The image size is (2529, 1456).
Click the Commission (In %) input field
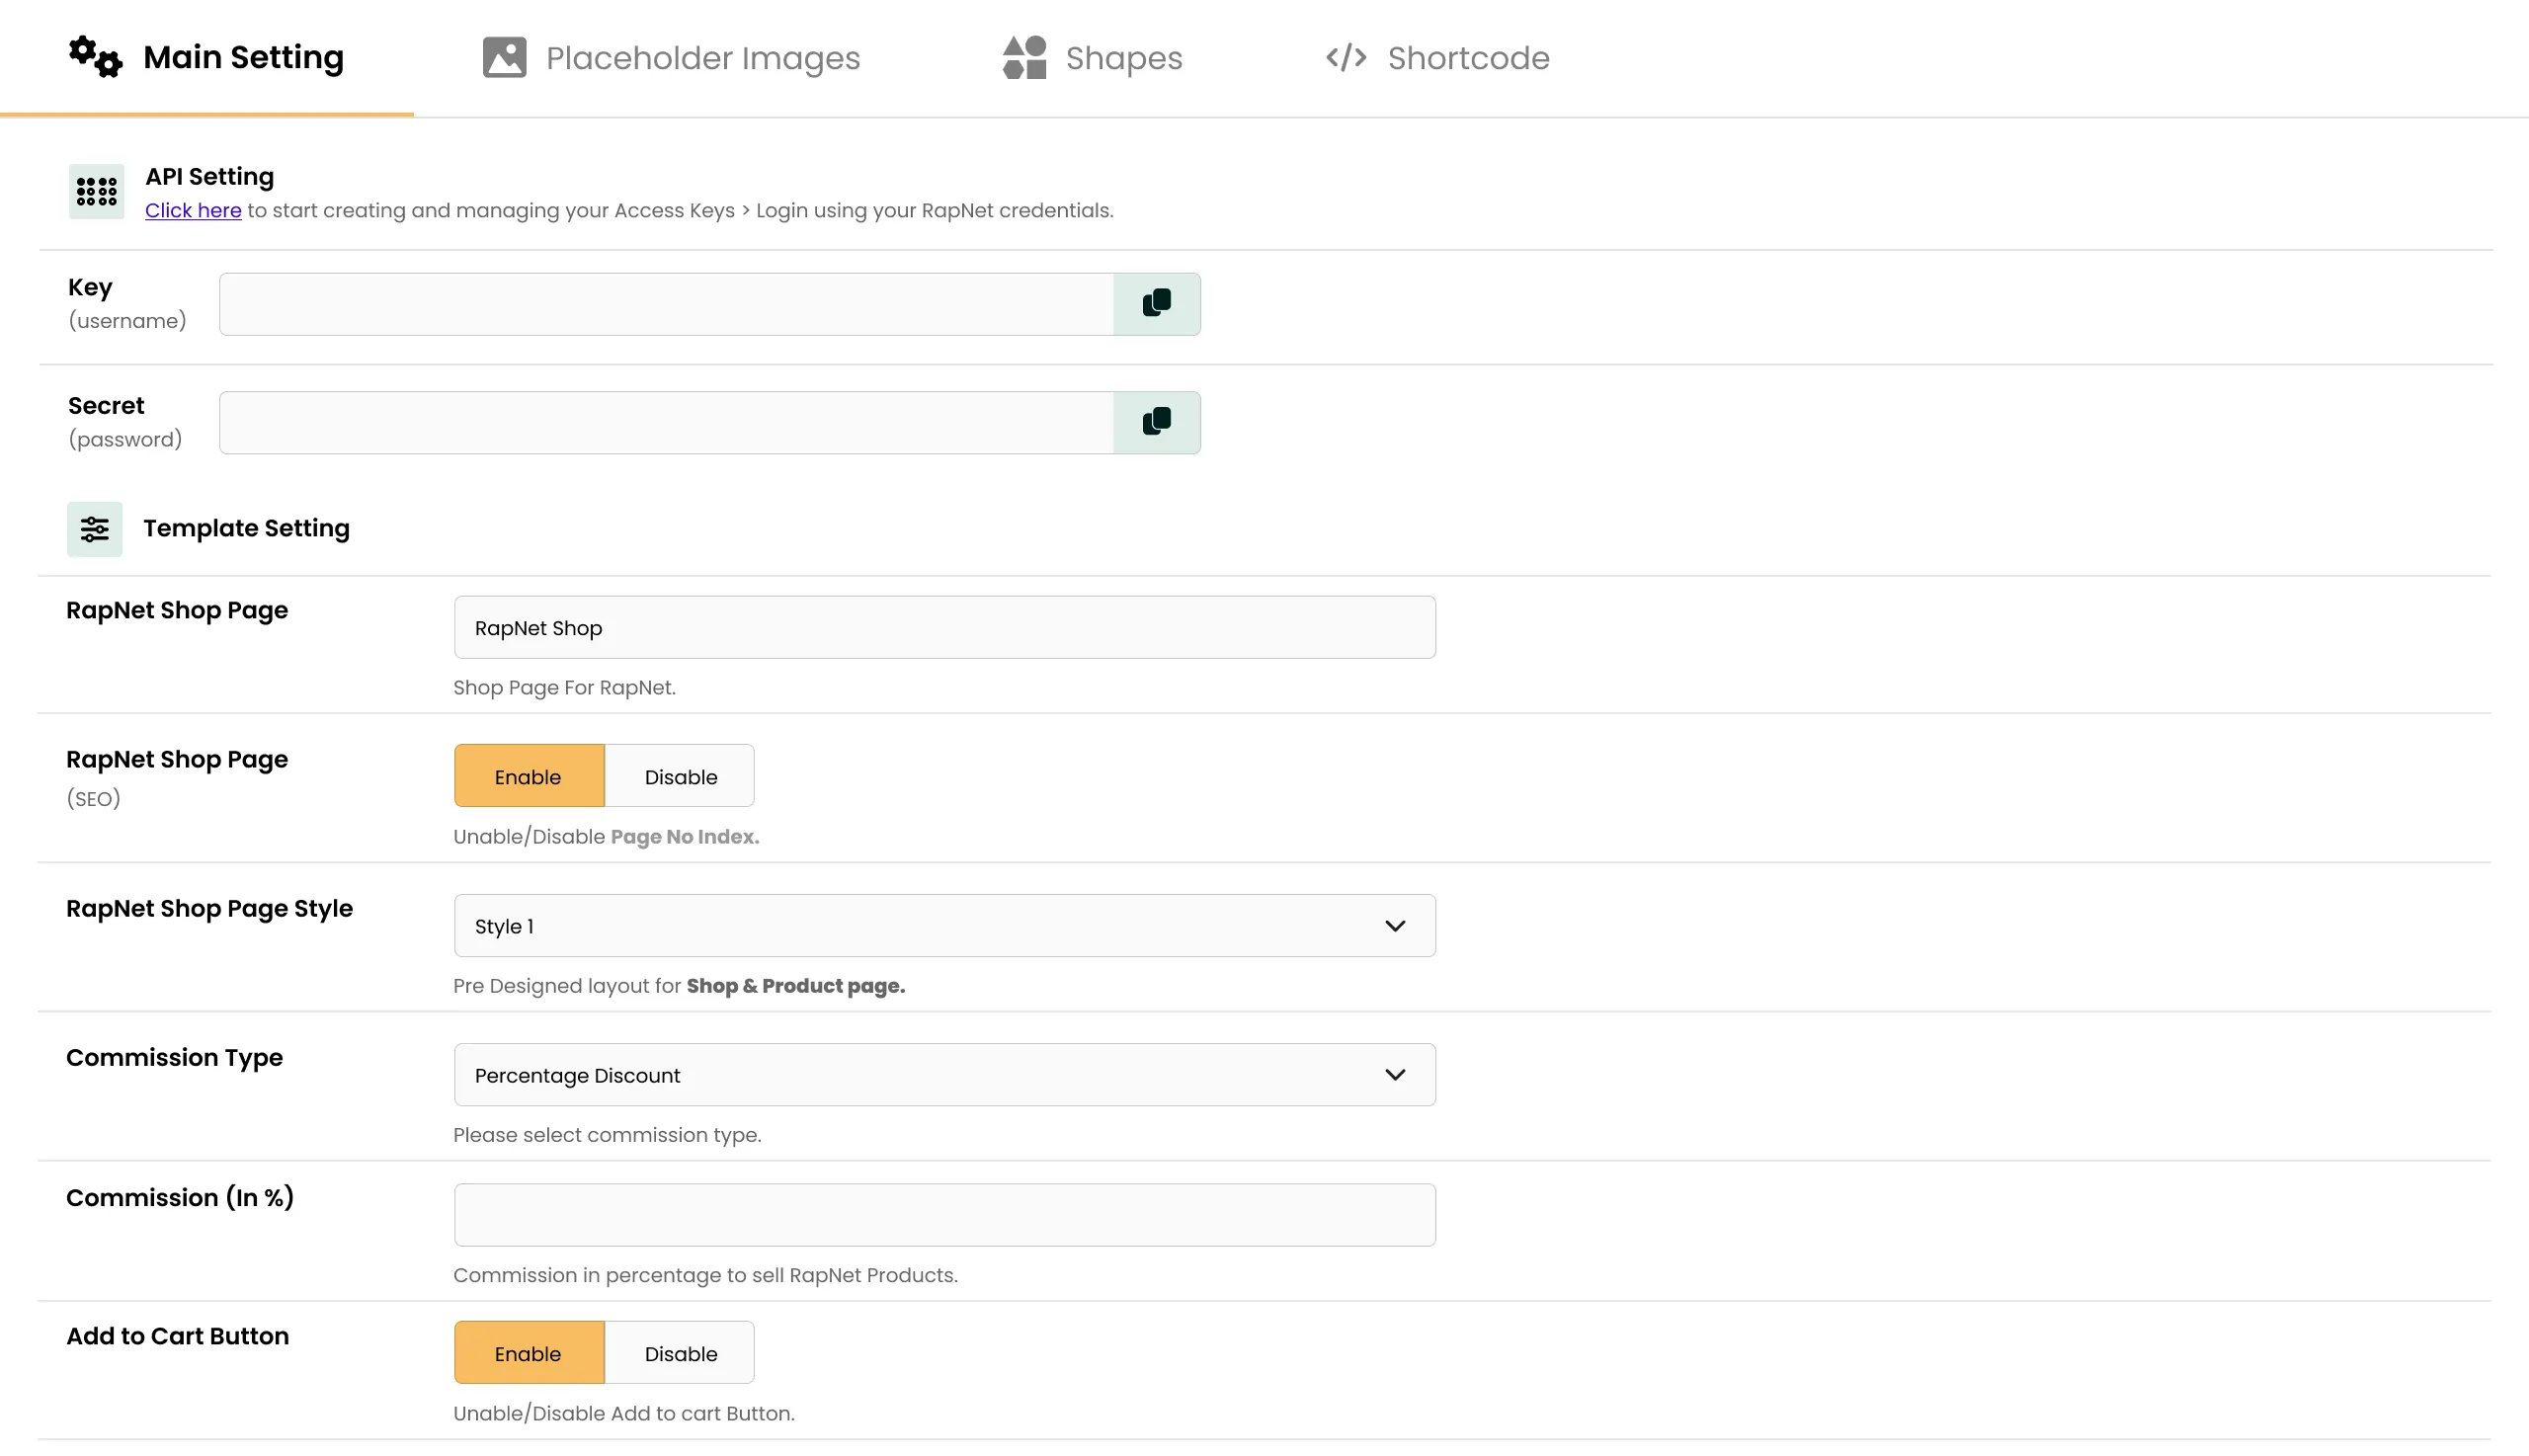944,1214
